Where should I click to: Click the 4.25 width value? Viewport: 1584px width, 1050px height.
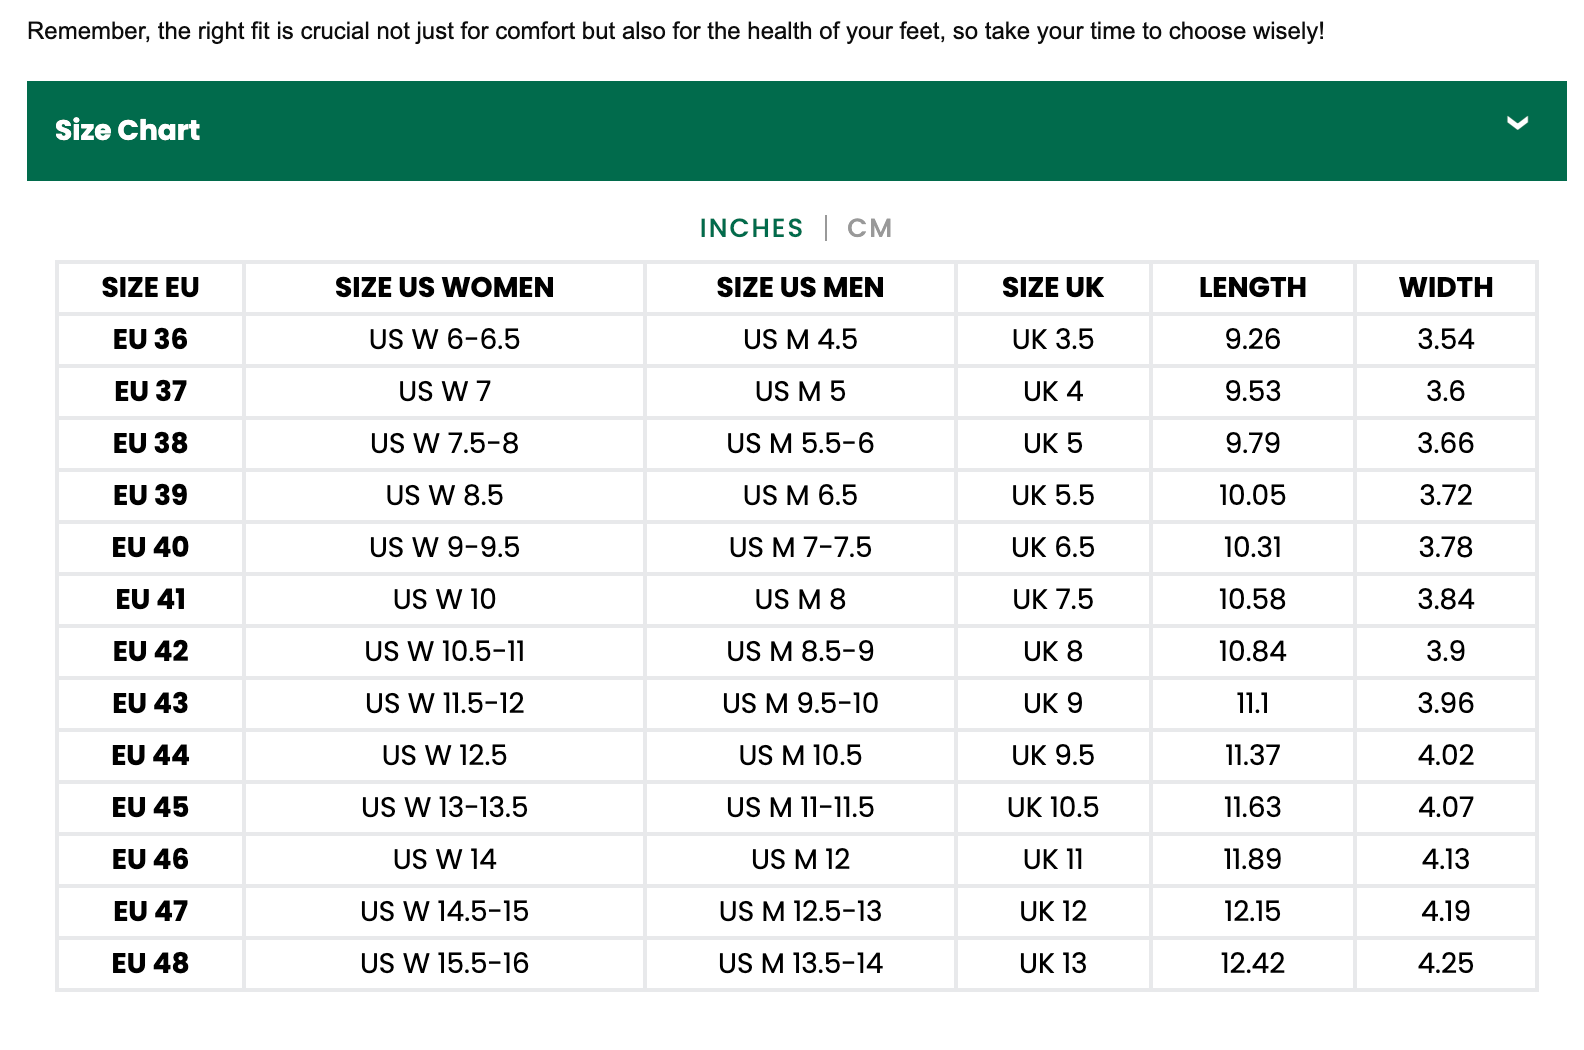[1445, 964]
